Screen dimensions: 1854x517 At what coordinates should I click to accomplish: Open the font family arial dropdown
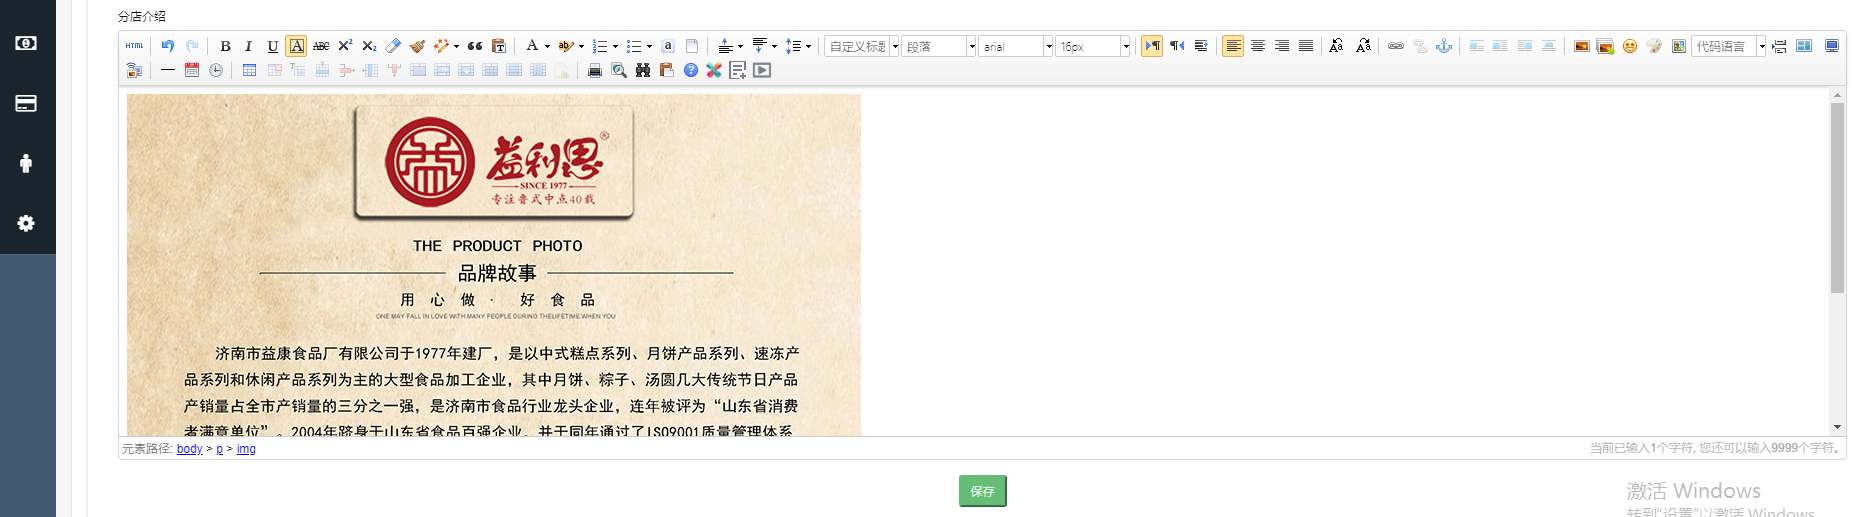tap(1048, 46)
